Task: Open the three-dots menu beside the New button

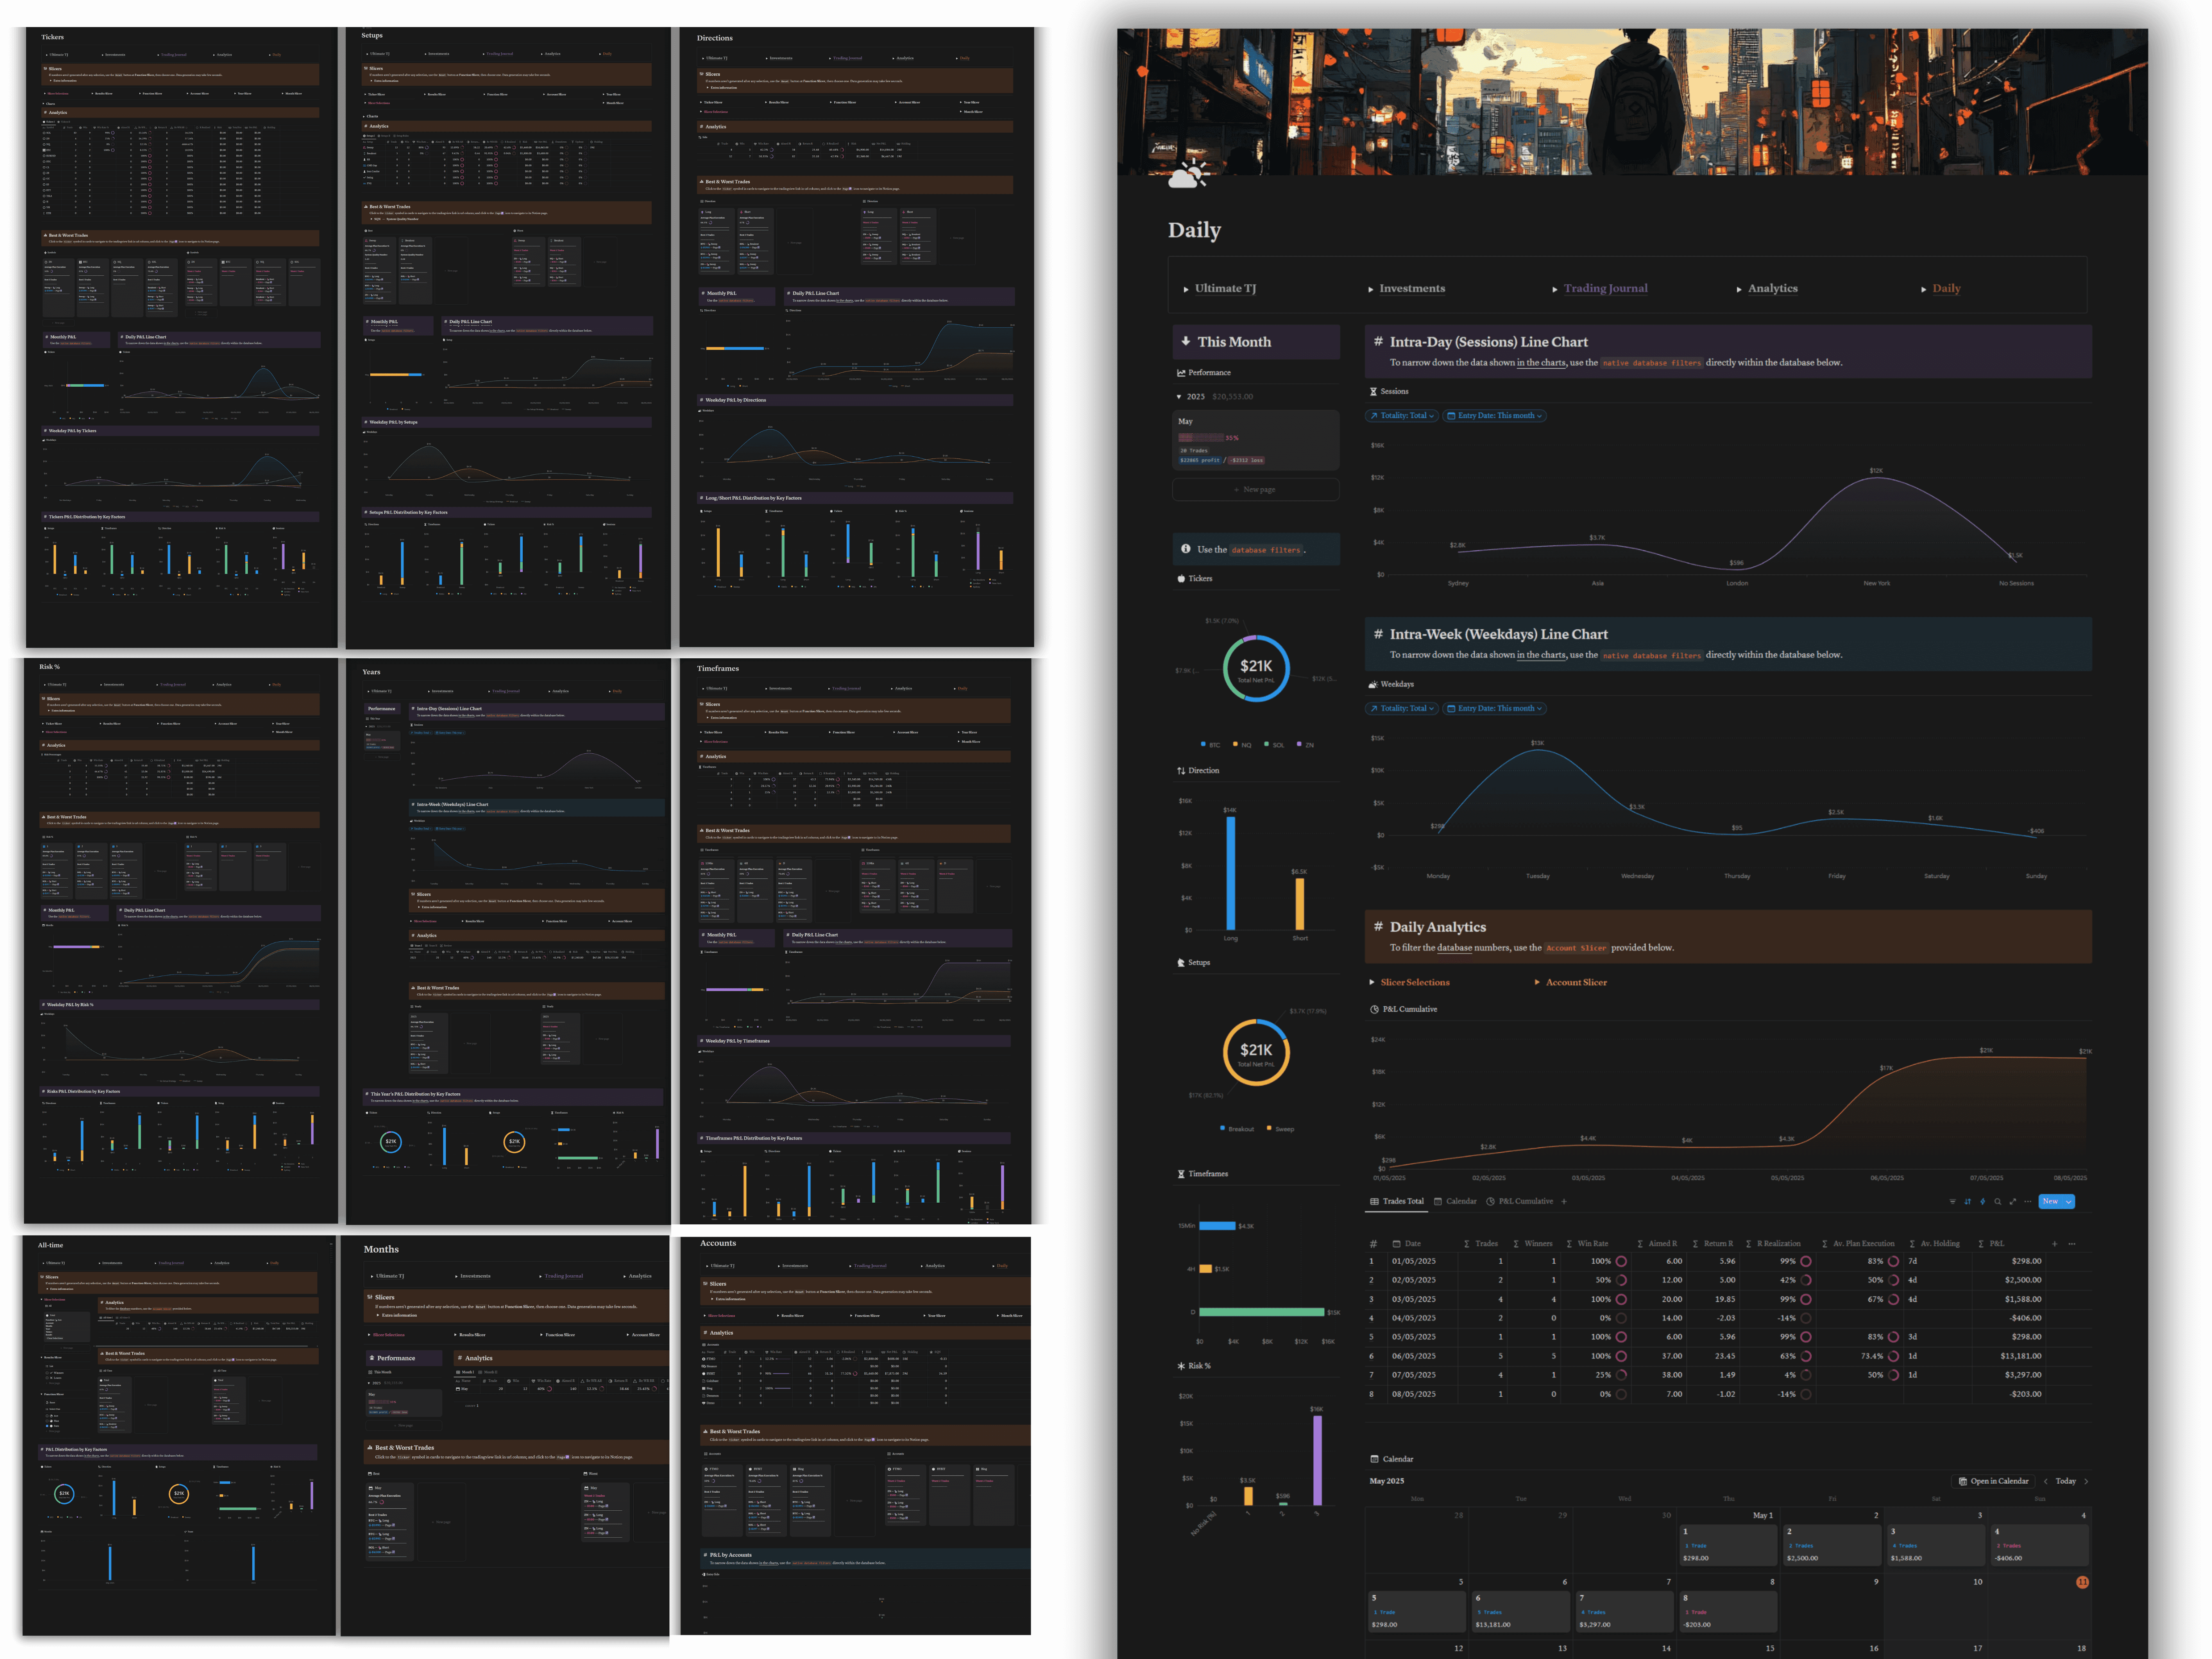Action: click(2028, 1201)
